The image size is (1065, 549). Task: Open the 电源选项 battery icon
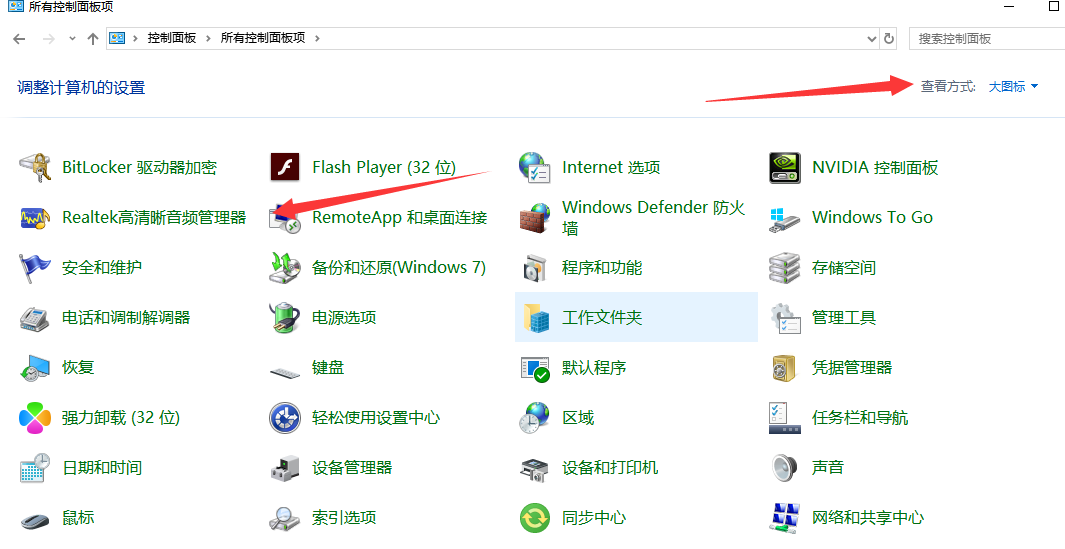285,318
